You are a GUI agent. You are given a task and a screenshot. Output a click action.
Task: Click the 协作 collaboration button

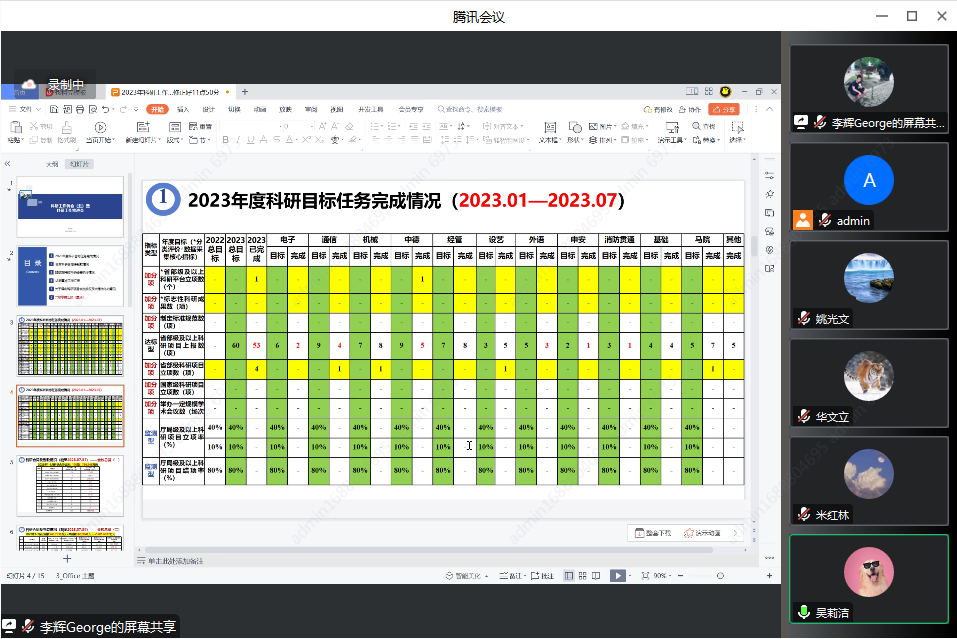point(692,109)
